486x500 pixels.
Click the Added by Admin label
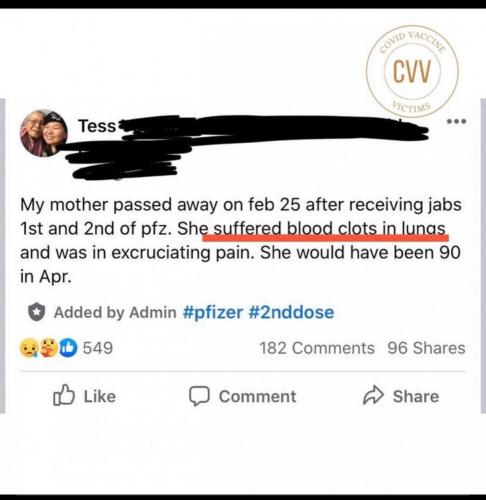[x=115, y=312]
